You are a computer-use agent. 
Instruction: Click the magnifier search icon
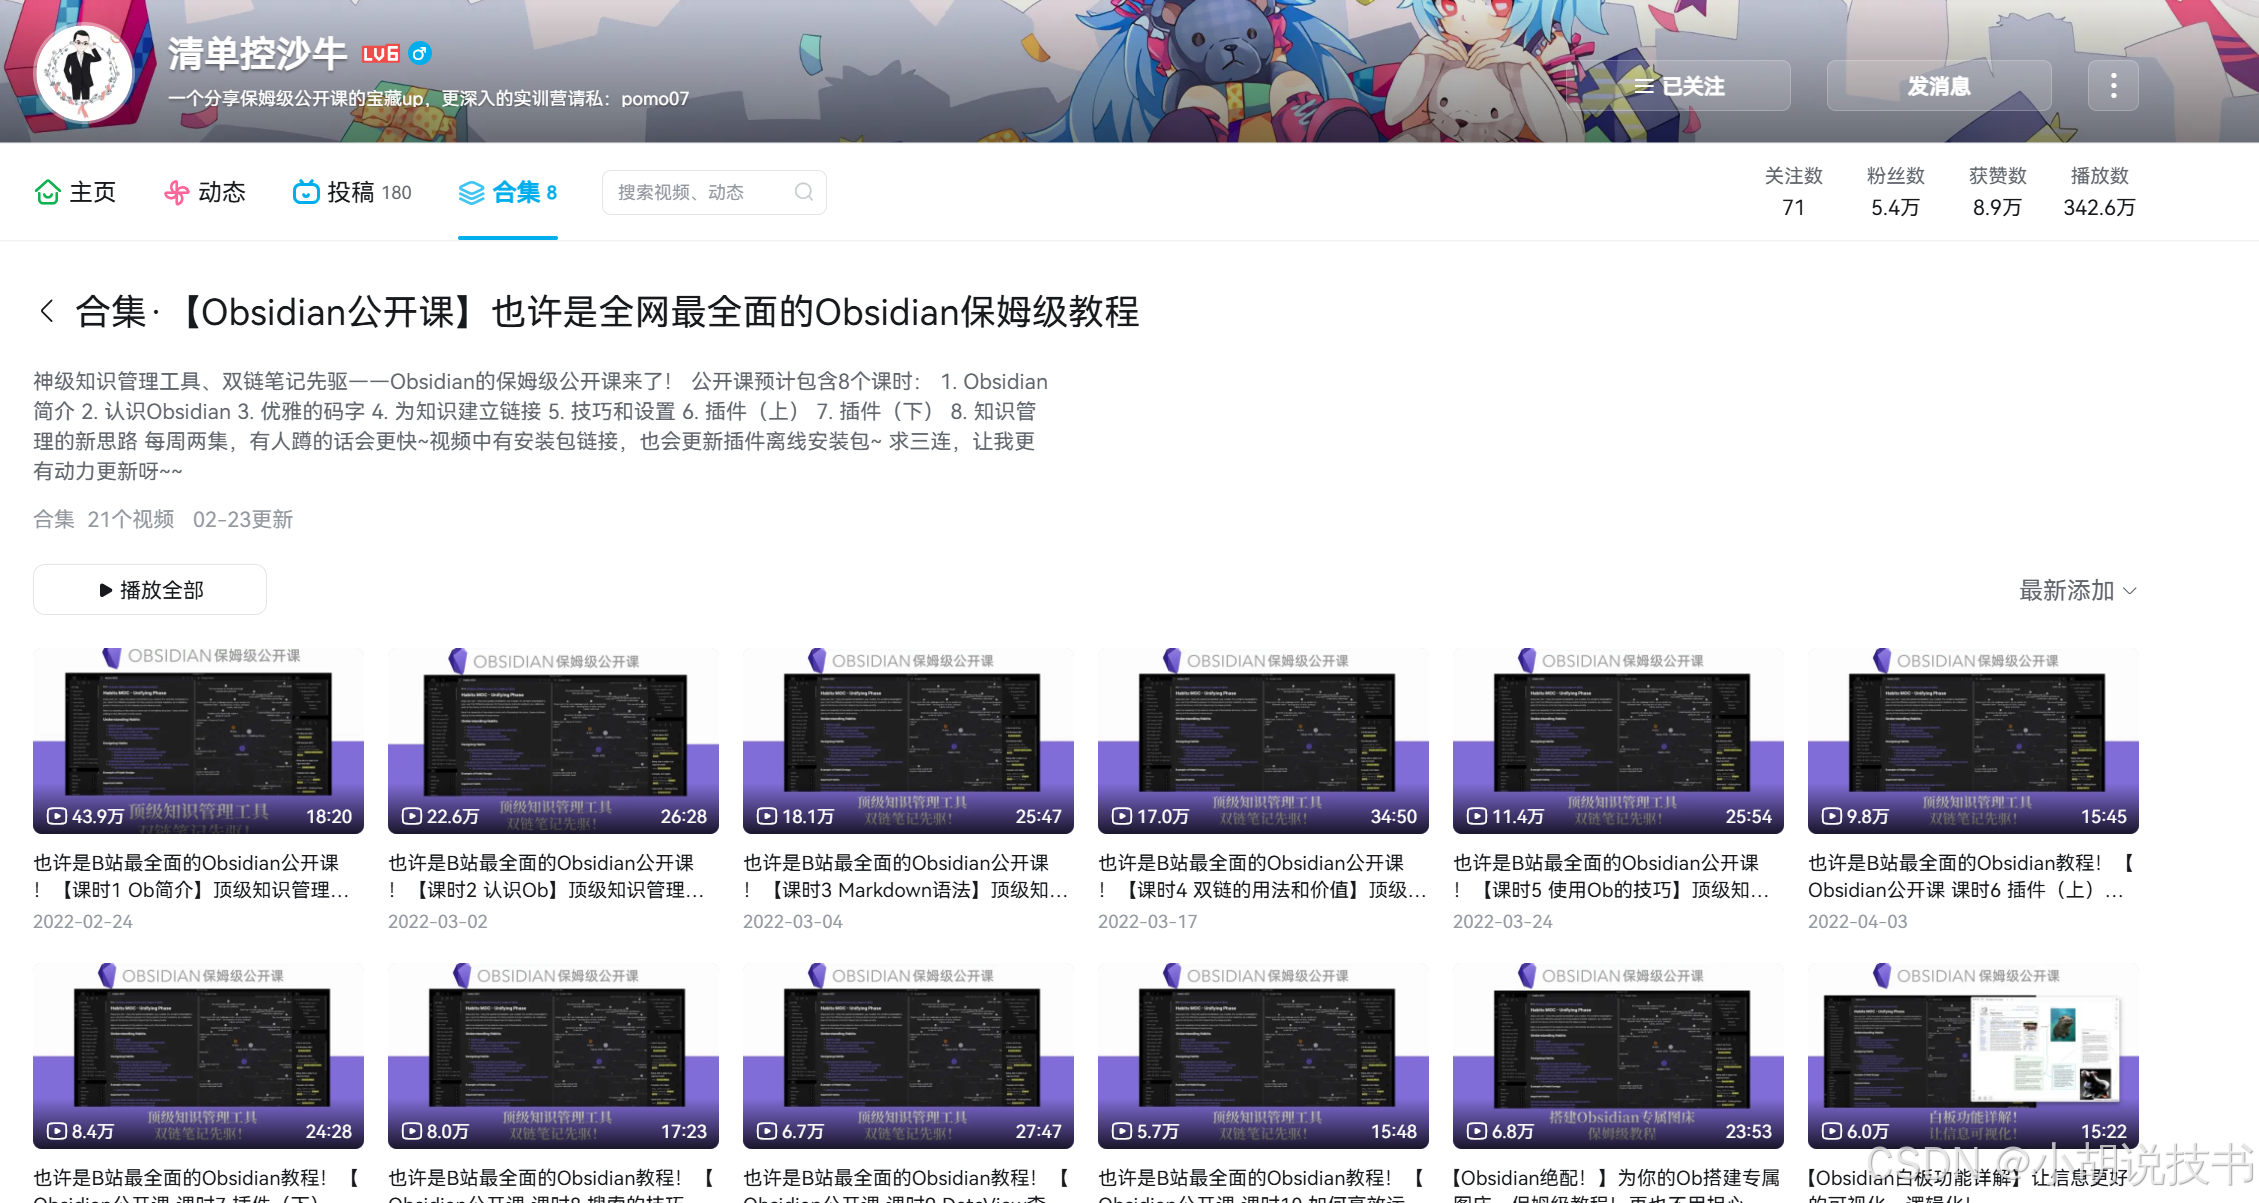tap(803, 192)
